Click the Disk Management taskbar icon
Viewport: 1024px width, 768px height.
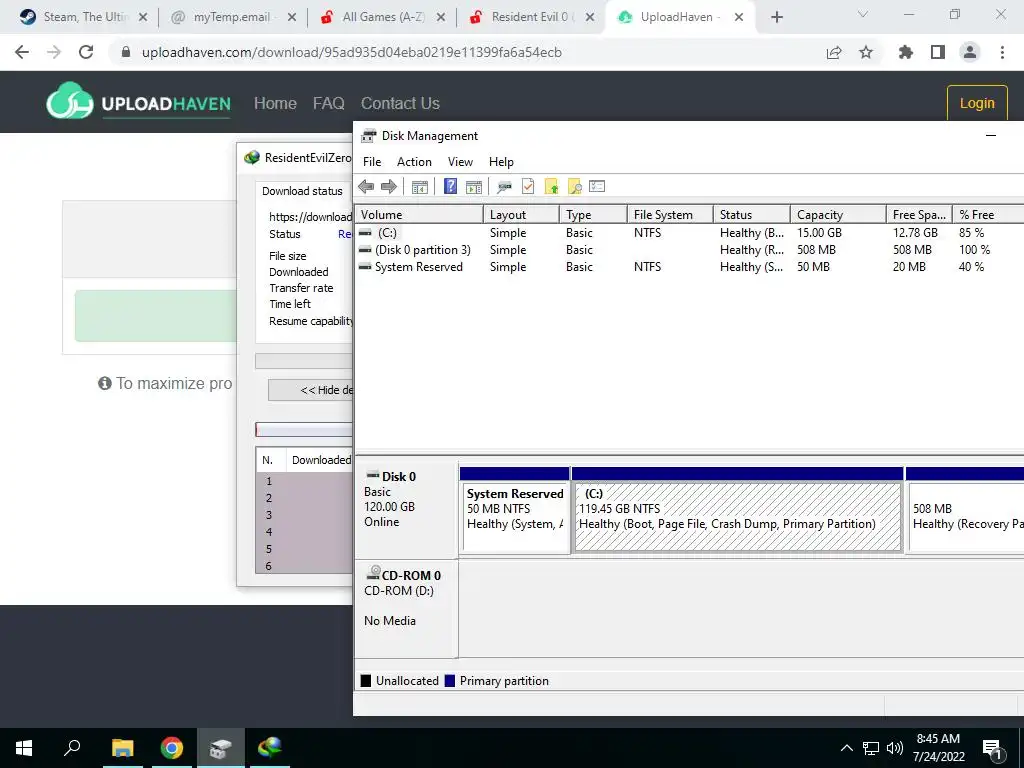pos(221,748)
